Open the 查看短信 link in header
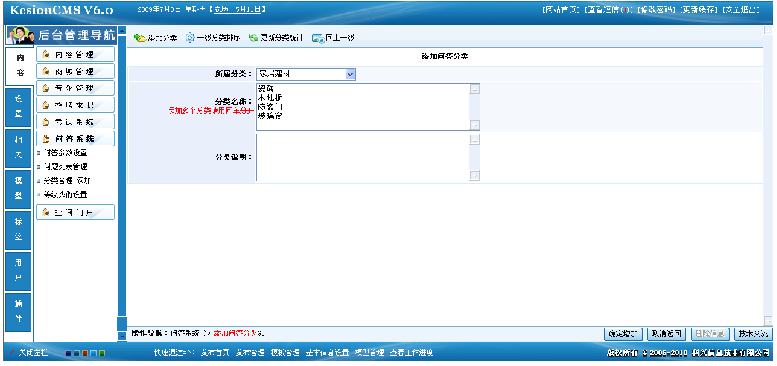The height and width of the screenshot is (366, 777). click(609, 10)
